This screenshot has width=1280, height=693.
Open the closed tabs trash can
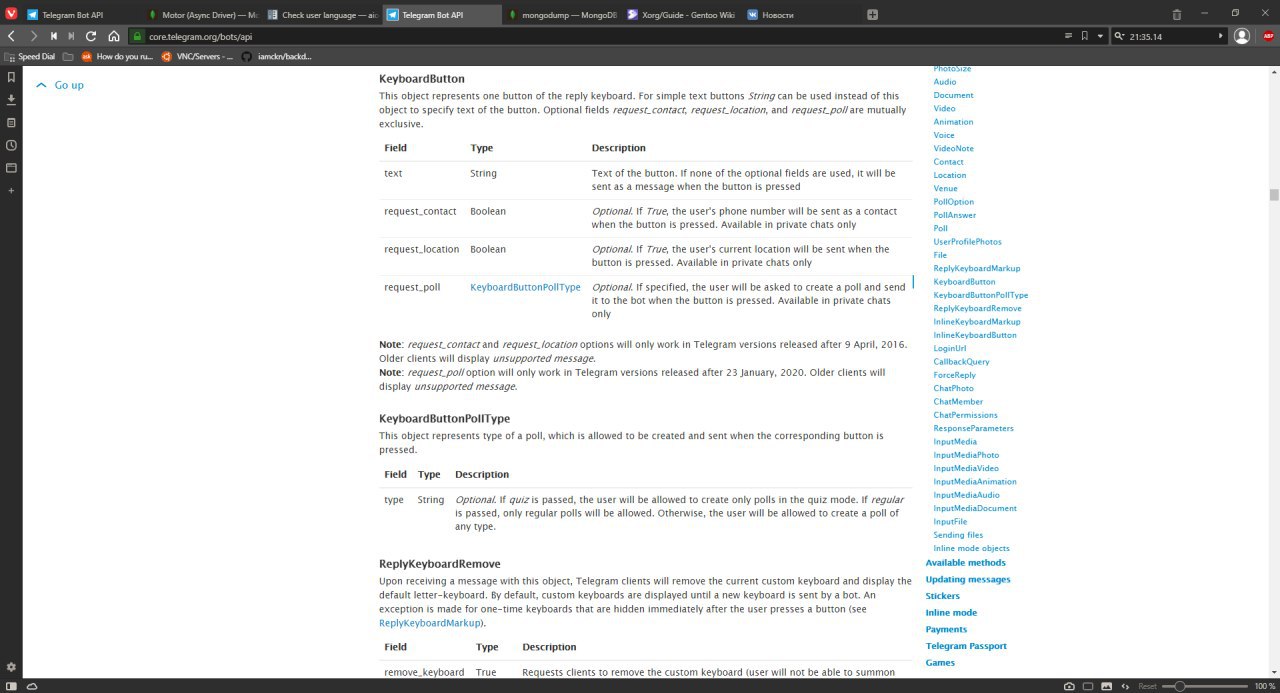pos(1177,14)
